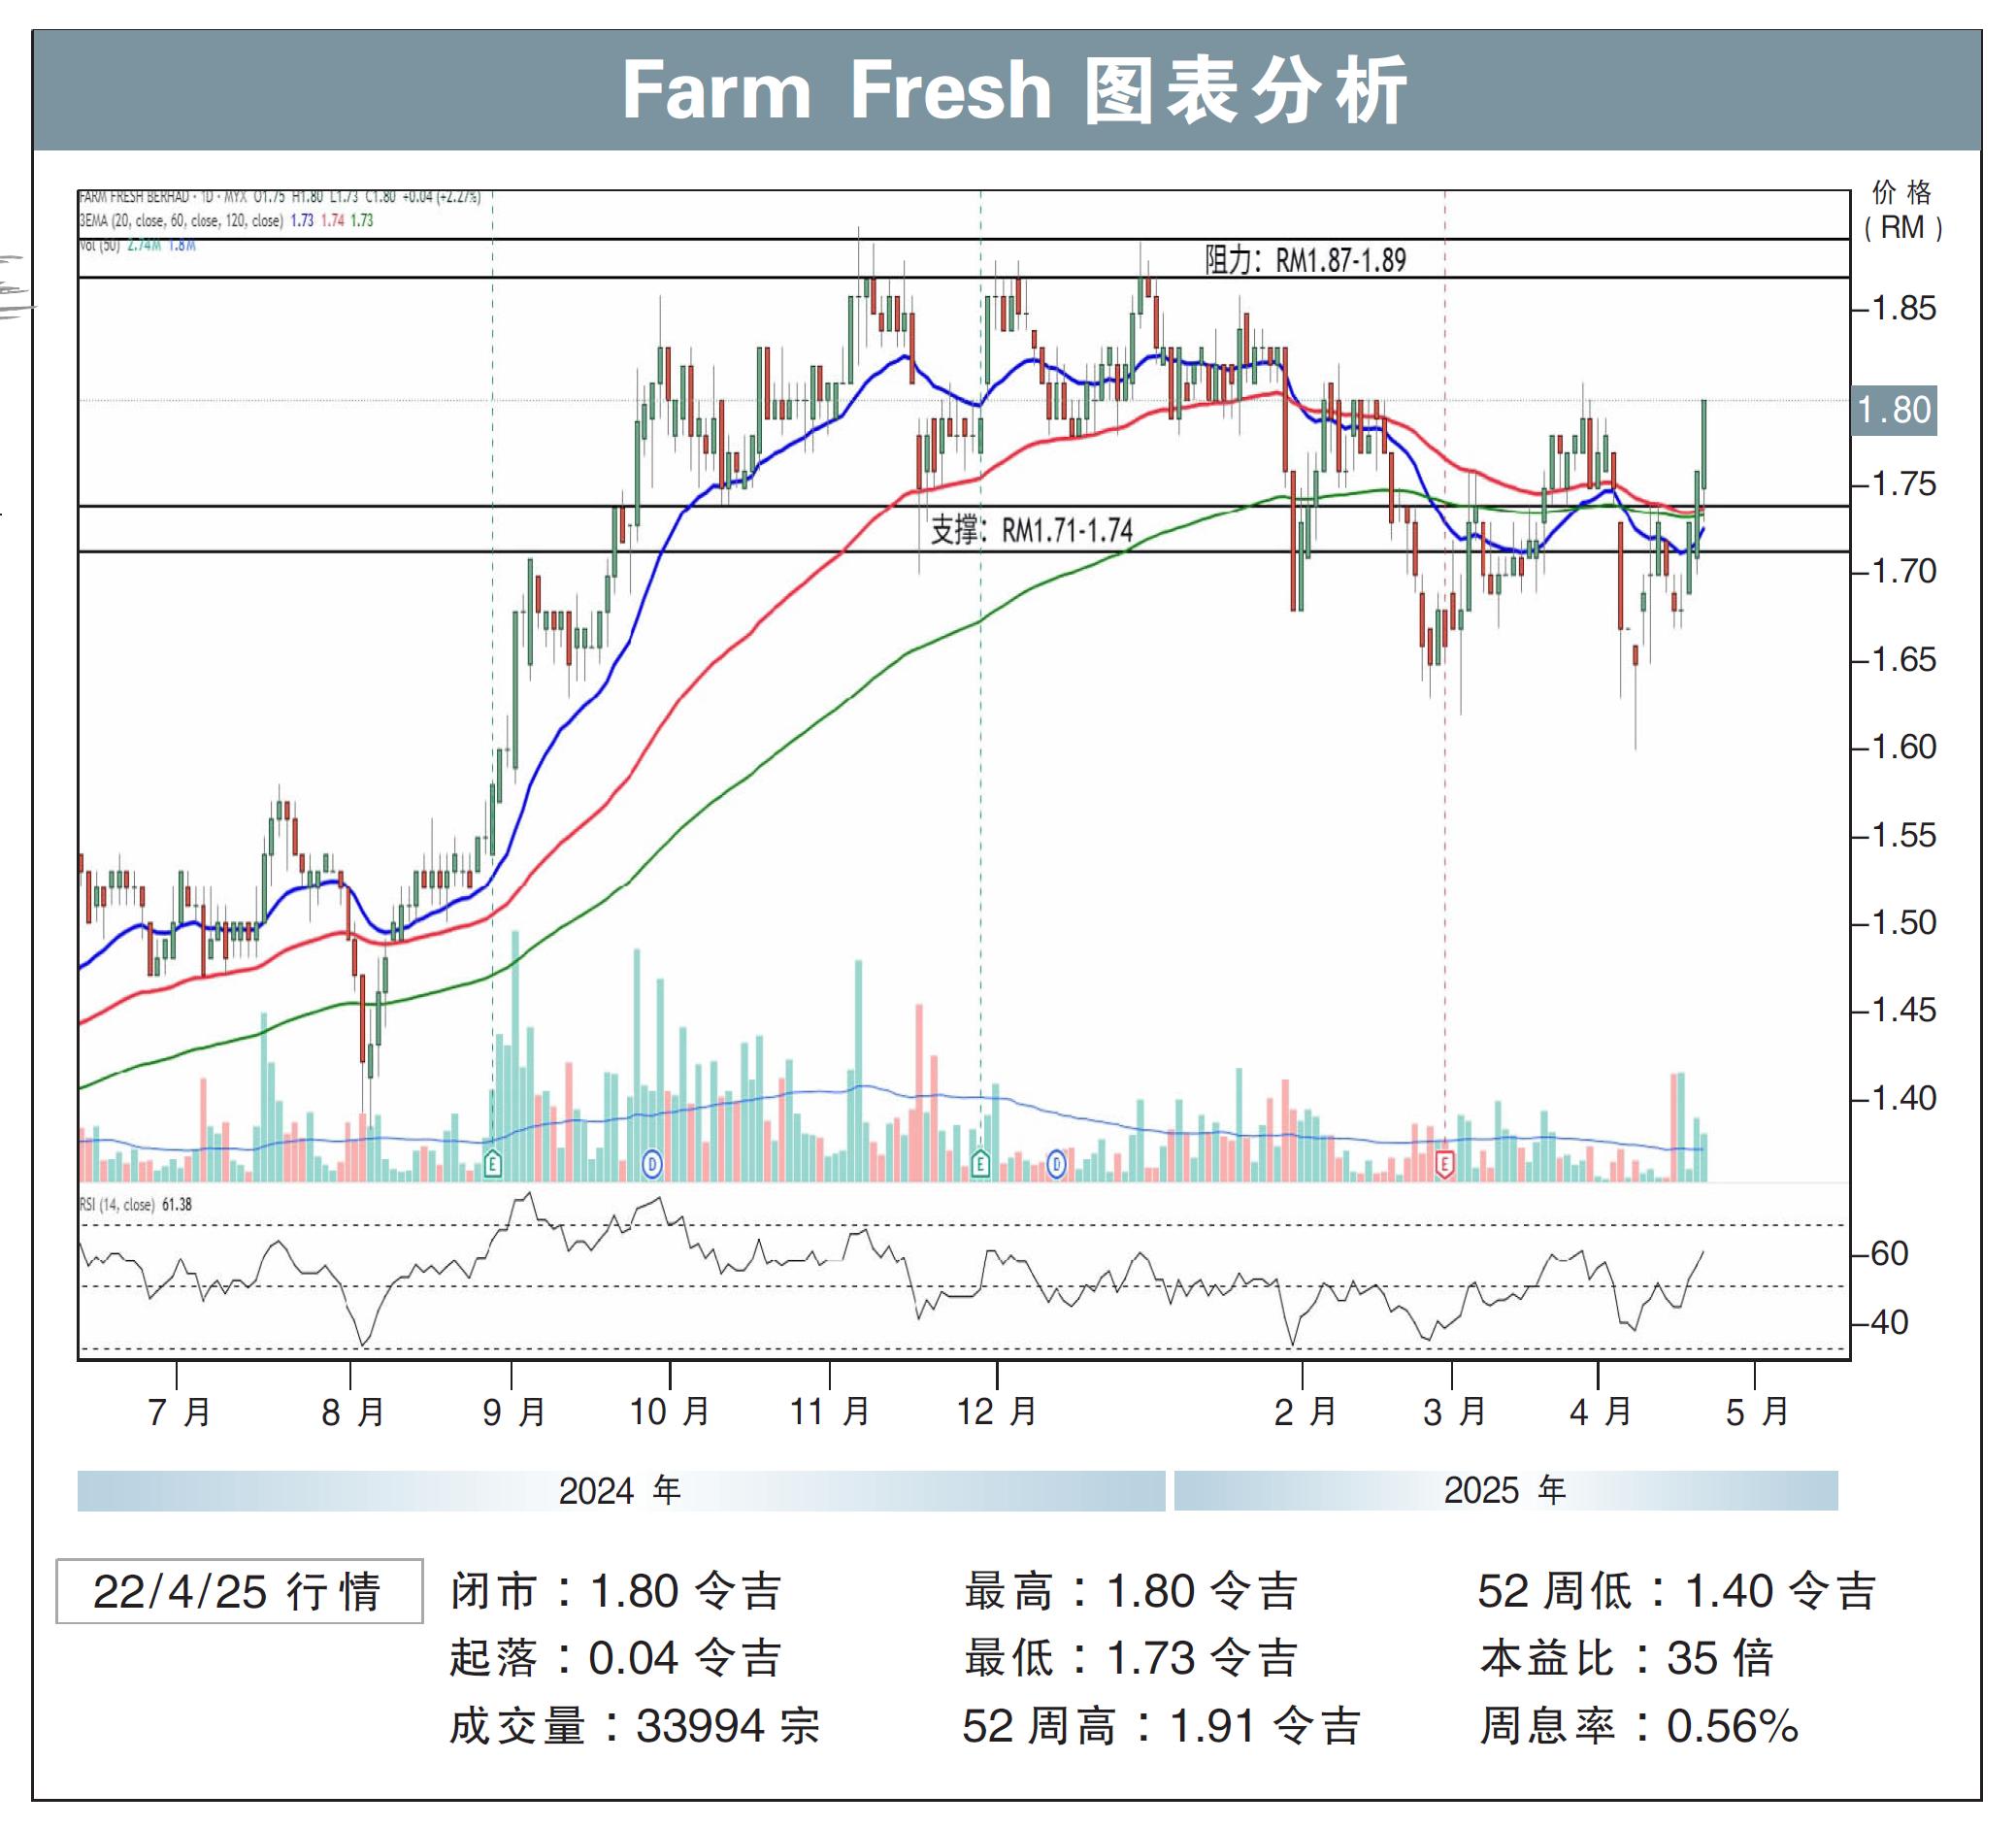
Task: Click the RSI 40 axis tick
Action: [x=1889, y=1323]
